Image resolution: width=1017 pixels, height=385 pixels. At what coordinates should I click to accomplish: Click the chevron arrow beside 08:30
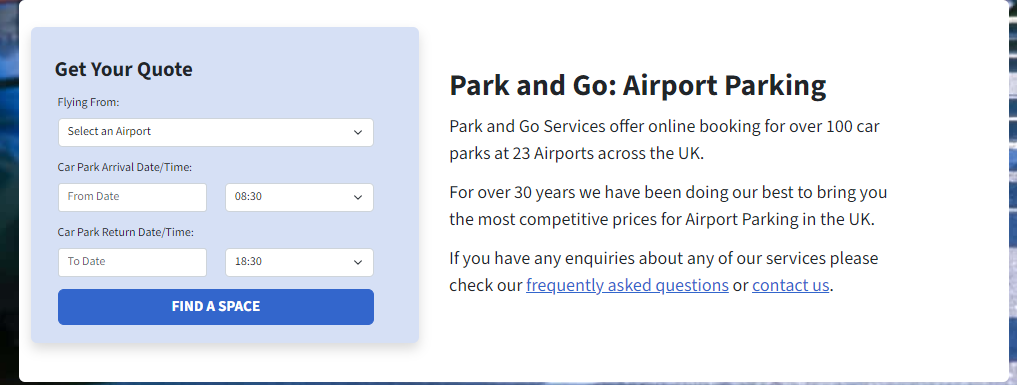357,197
